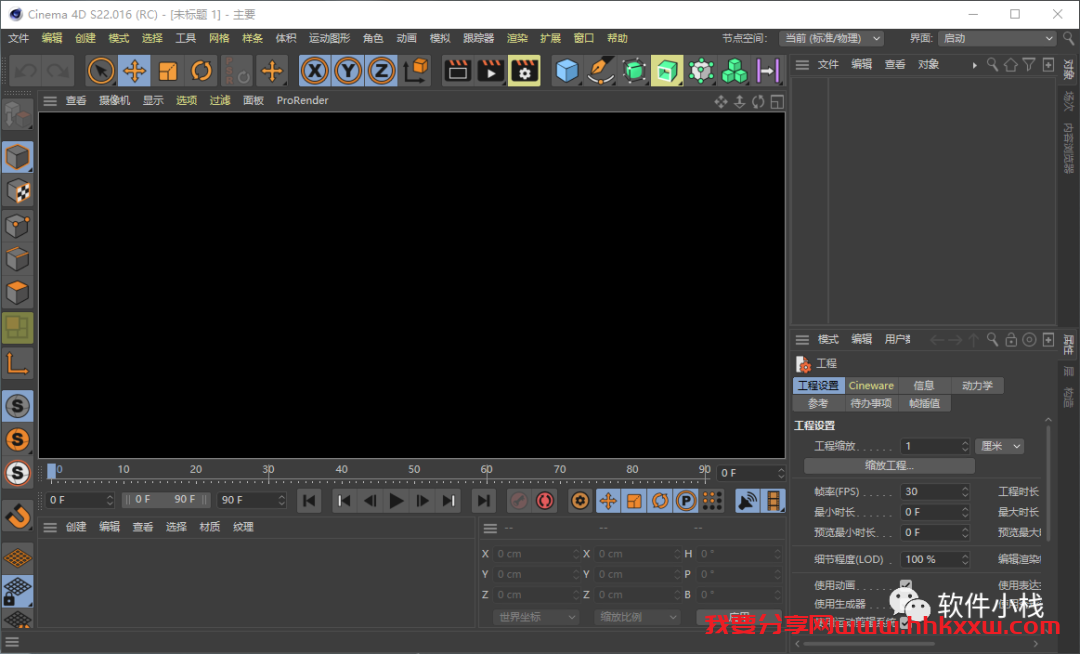Viewport: 1080px width, 654px height.
Task: Add a Cube primitive object
Action: [566, 71]
